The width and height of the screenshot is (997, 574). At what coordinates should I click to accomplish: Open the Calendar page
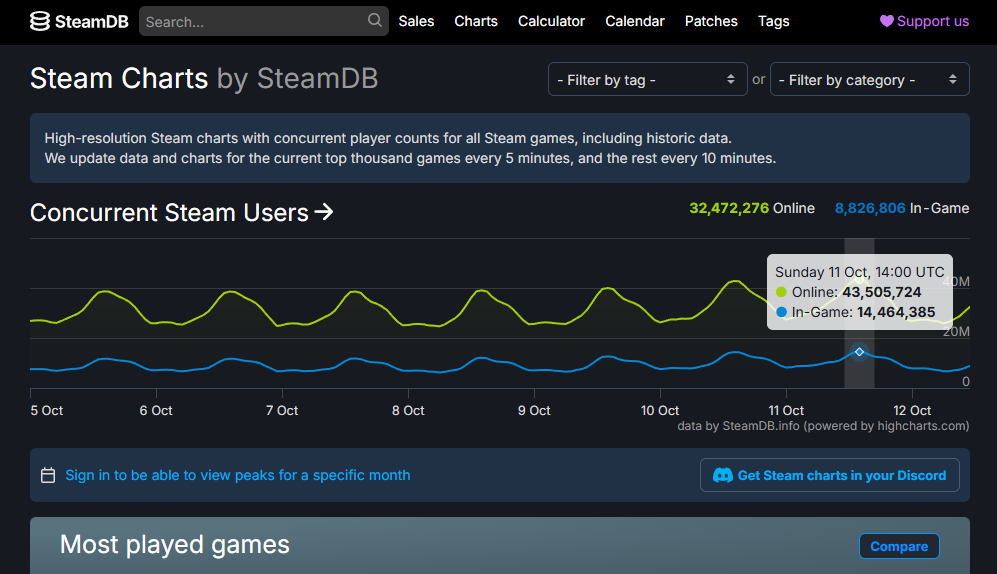635,21
